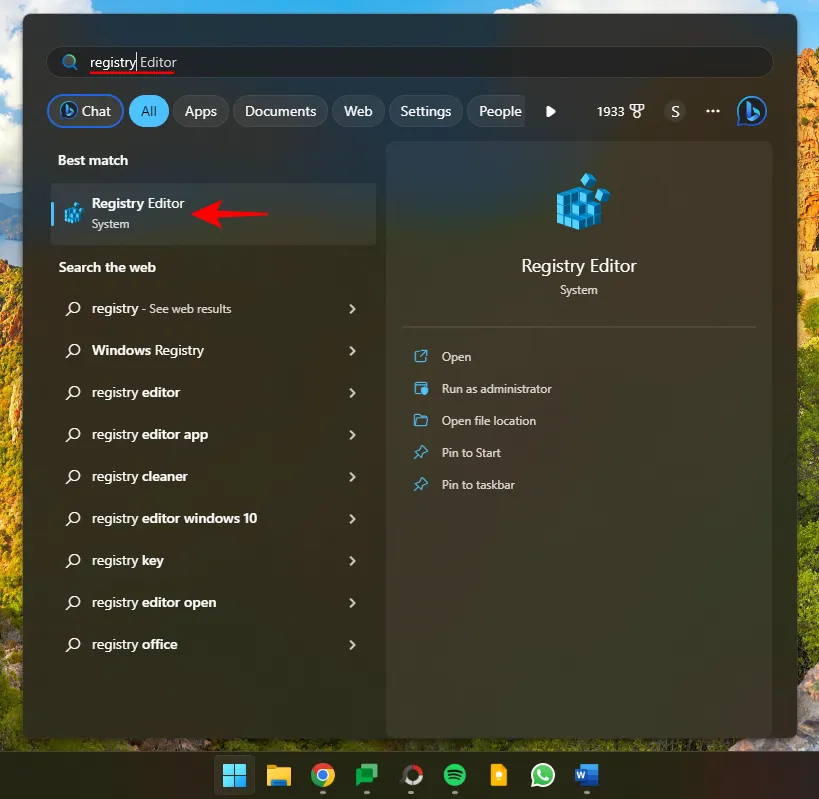Show more filter tabs with arrow
The width and height of the screenshot is (819, 799).
(550, 111)
